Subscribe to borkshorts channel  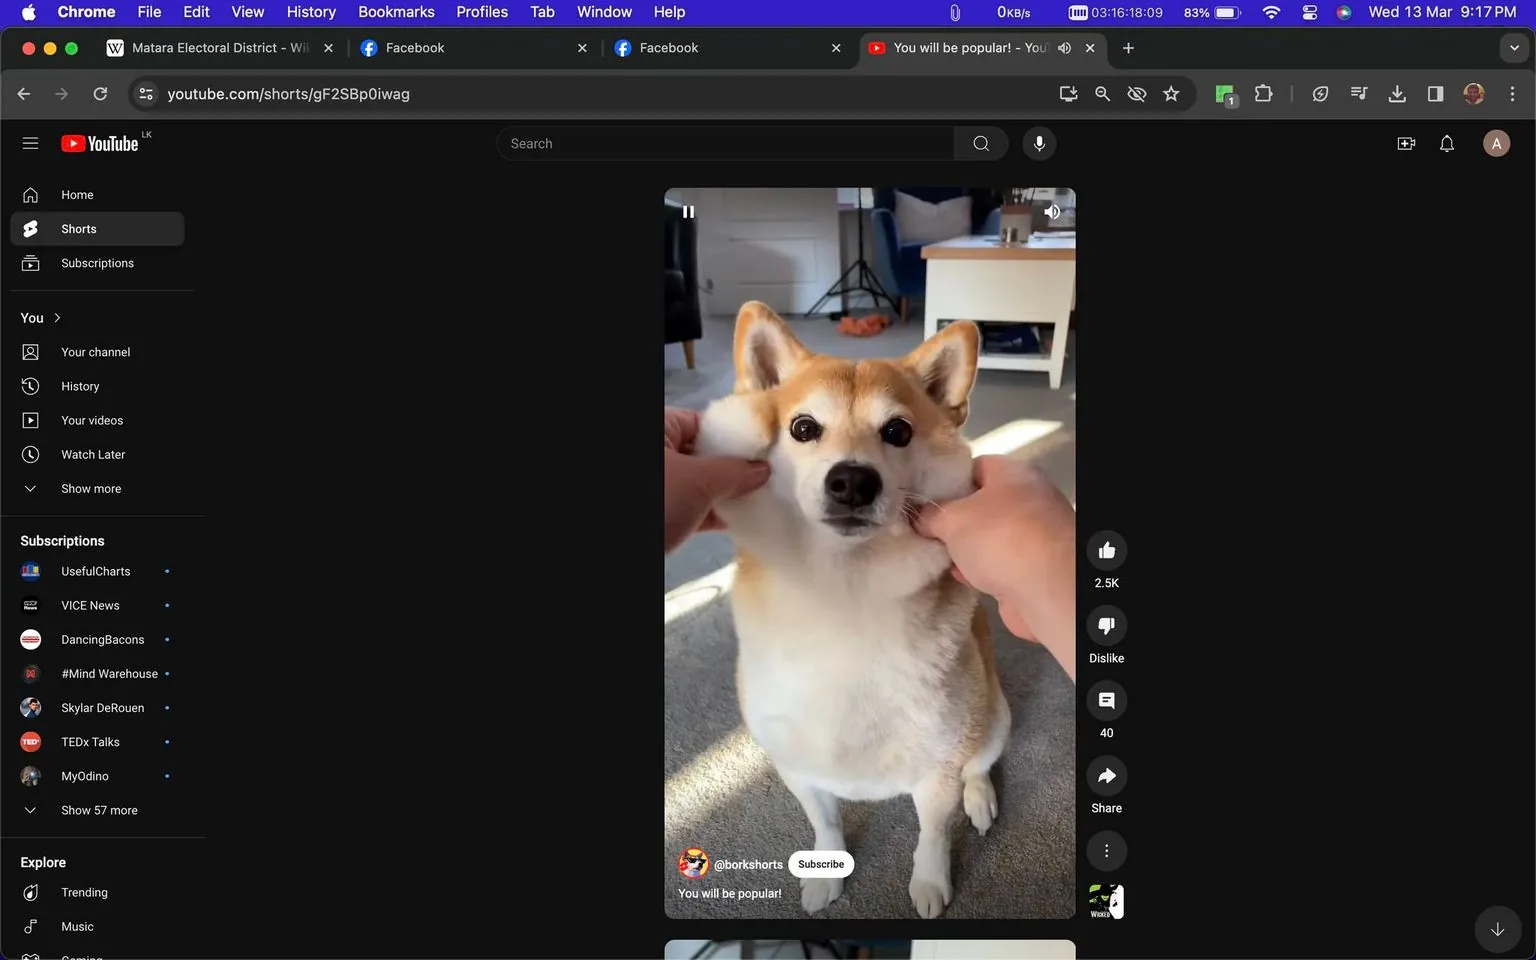820,863
